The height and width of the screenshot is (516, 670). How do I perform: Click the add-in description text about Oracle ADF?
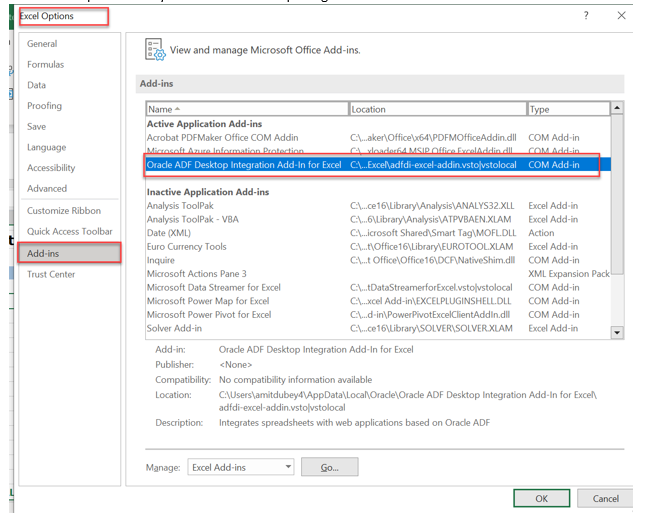tap(354, 422)
